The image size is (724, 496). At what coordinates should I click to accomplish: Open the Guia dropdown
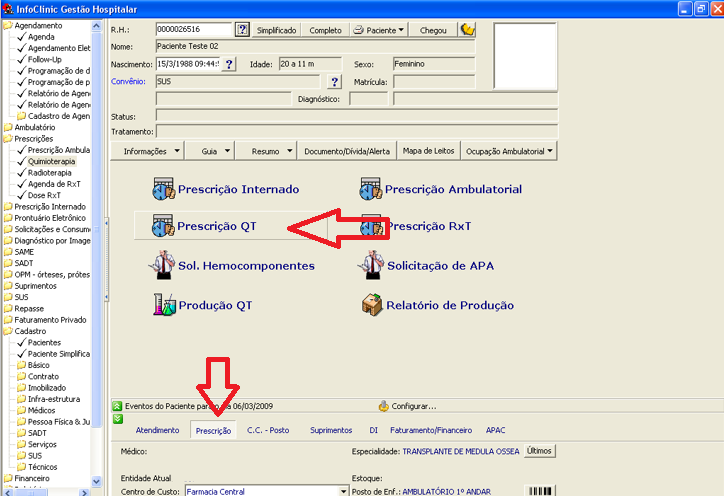click(x=210, y=151)
